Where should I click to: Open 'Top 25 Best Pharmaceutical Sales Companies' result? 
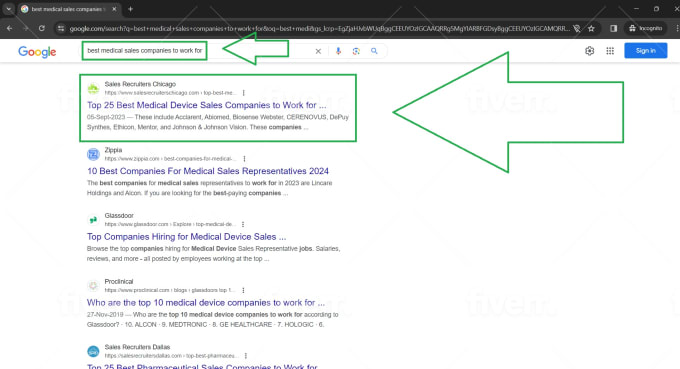pyautogui.click(x=202, y=366)
